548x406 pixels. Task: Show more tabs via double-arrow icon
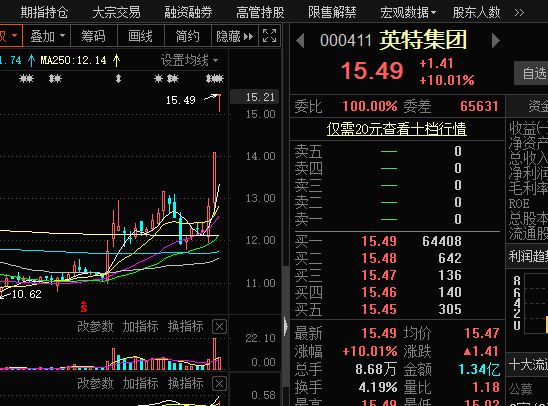tap(519, 13)
